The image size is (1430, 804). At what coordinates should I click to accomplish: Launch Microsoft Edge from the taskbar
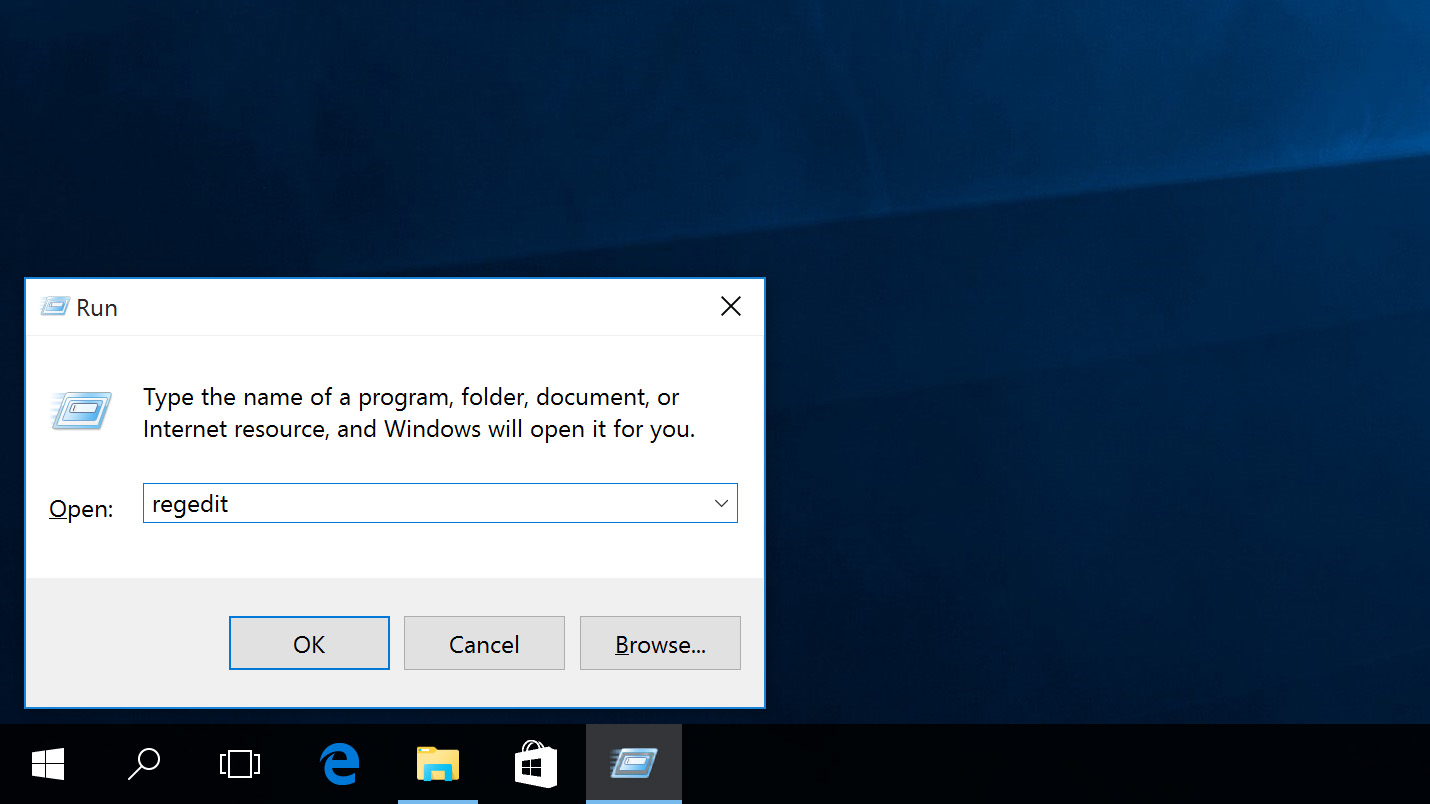(339, 763)
